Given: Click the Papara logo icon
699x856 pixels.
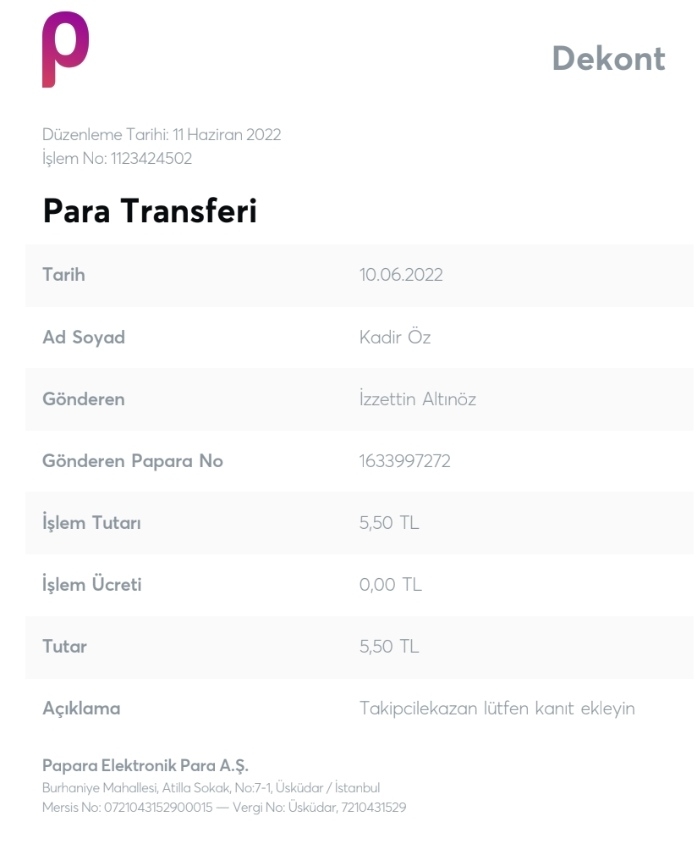Looking at the screenshot, I should tap(66, 49).
